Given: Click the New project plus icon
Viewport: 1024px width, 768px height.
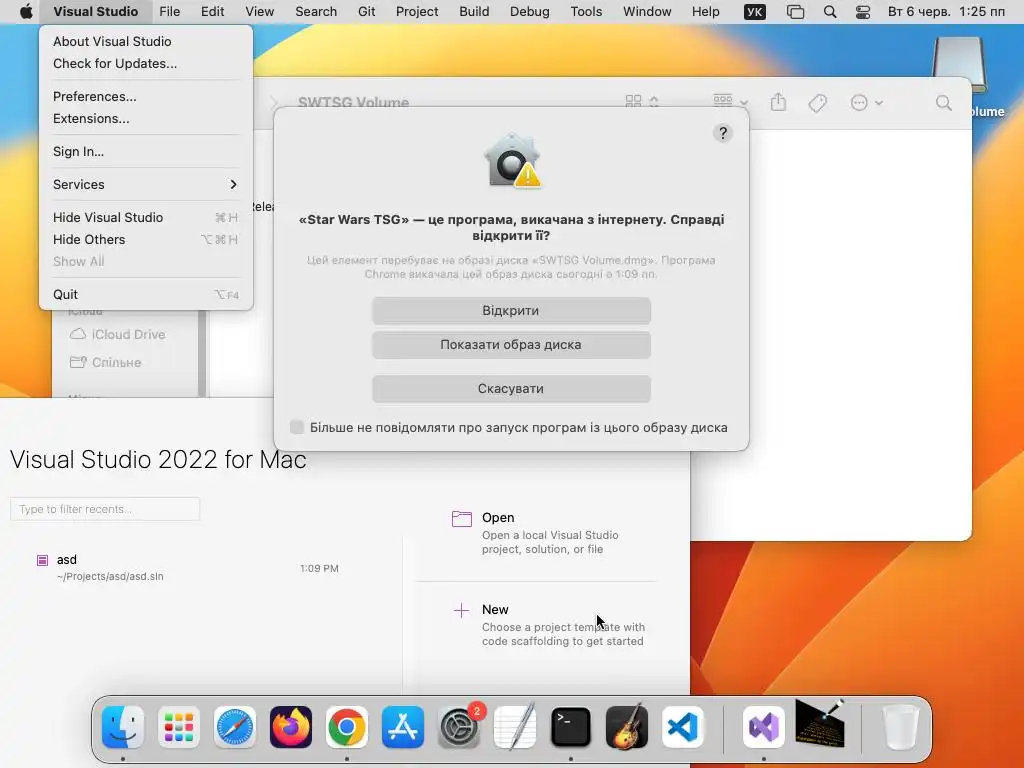Looking at the screenshot, I should [x=461, y=611].
